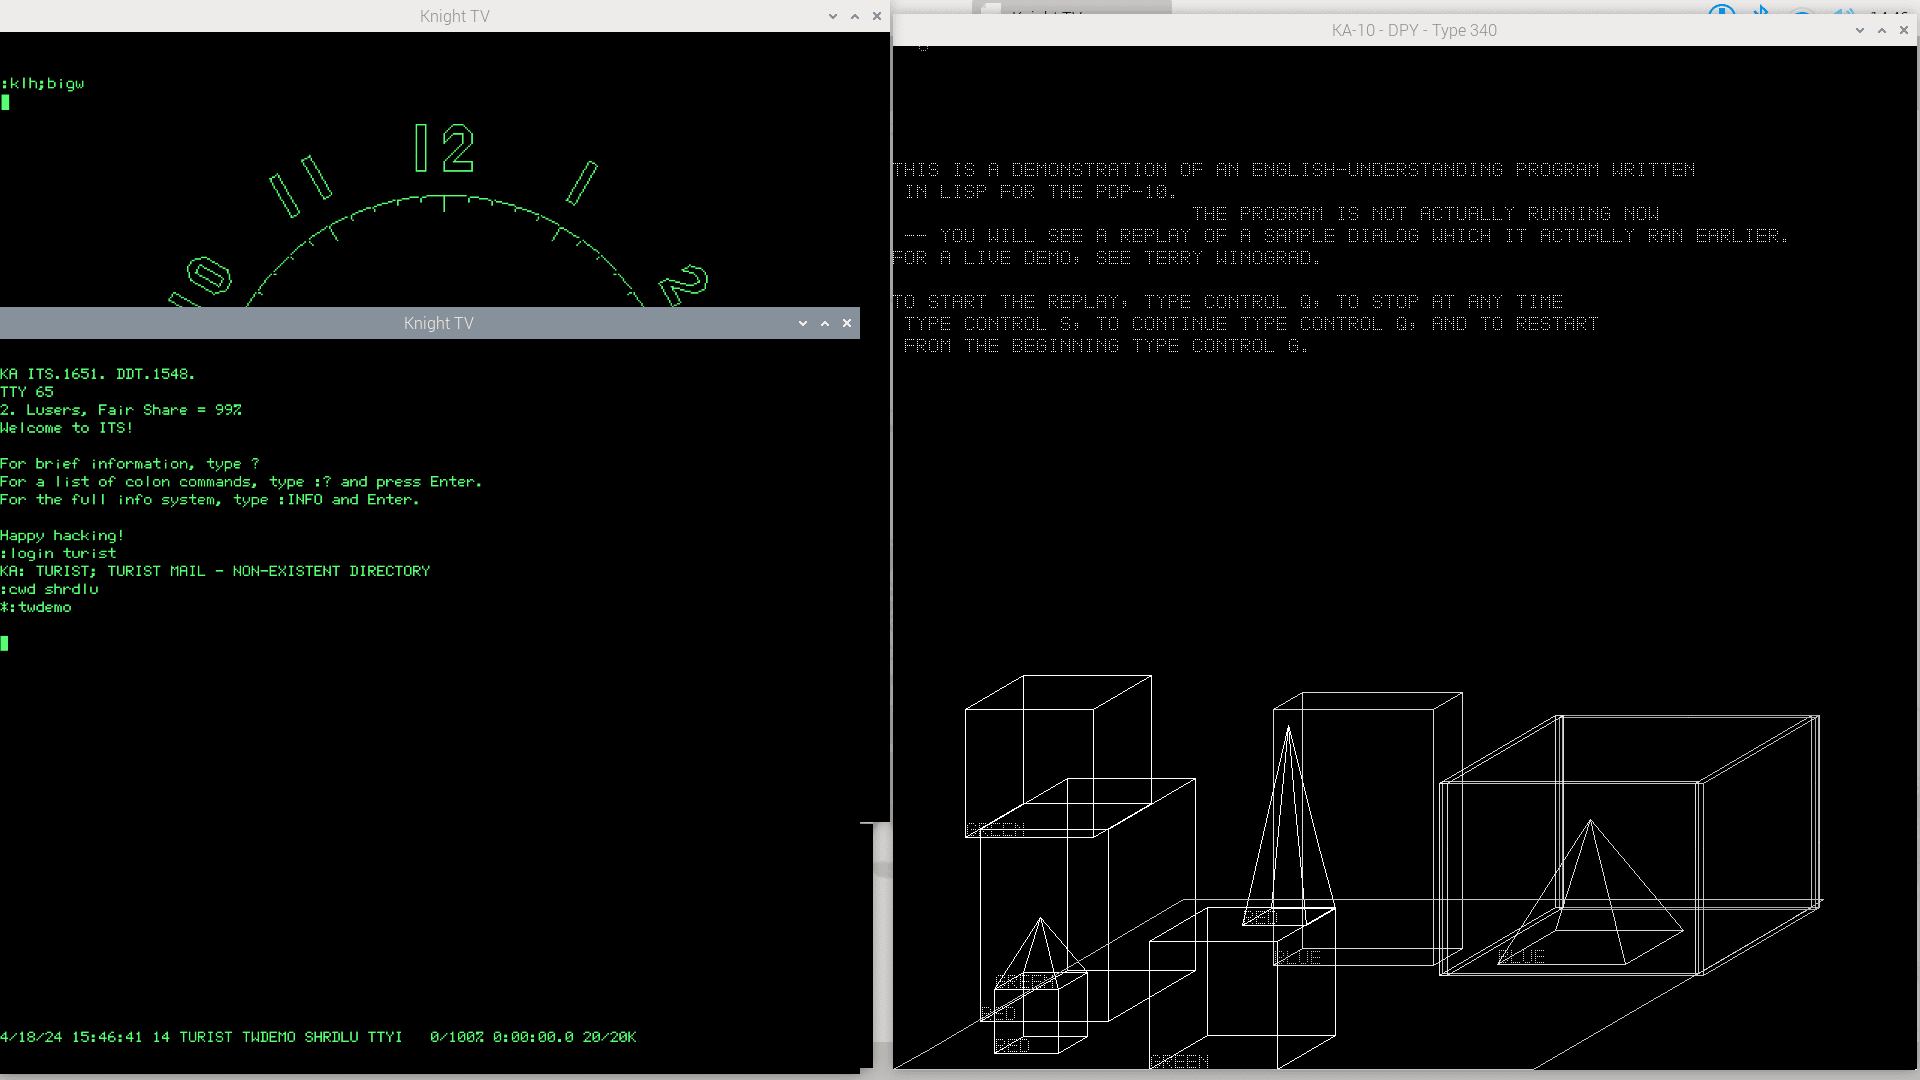Roll up the lower Knight TV window with the down chevron

click(x=803, y=323)
